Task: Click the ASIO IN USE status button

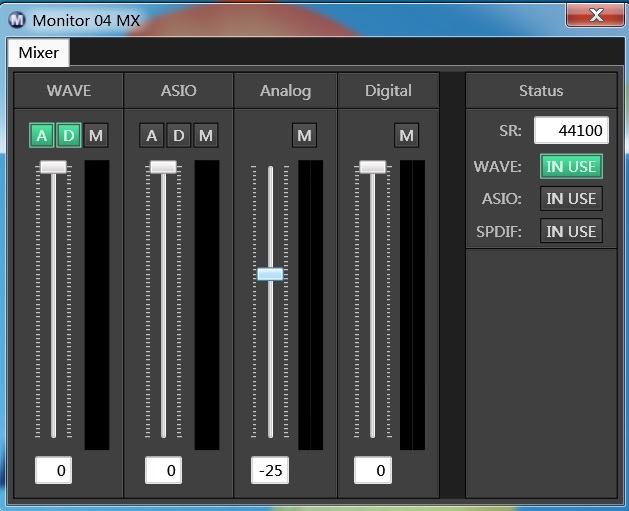Action: [x=570, y=198]
